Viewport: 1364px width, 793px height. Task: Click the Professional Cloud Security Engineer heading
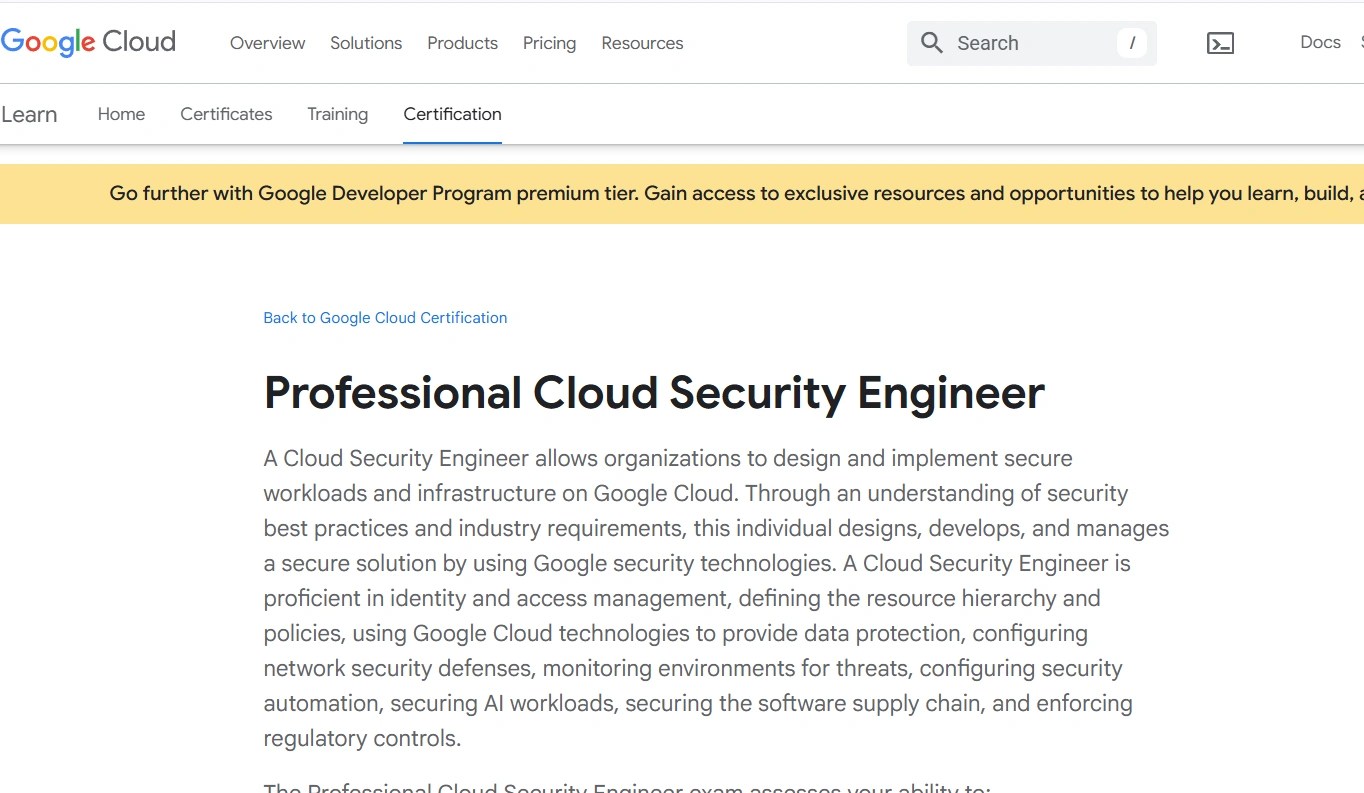tap(654, 393)
